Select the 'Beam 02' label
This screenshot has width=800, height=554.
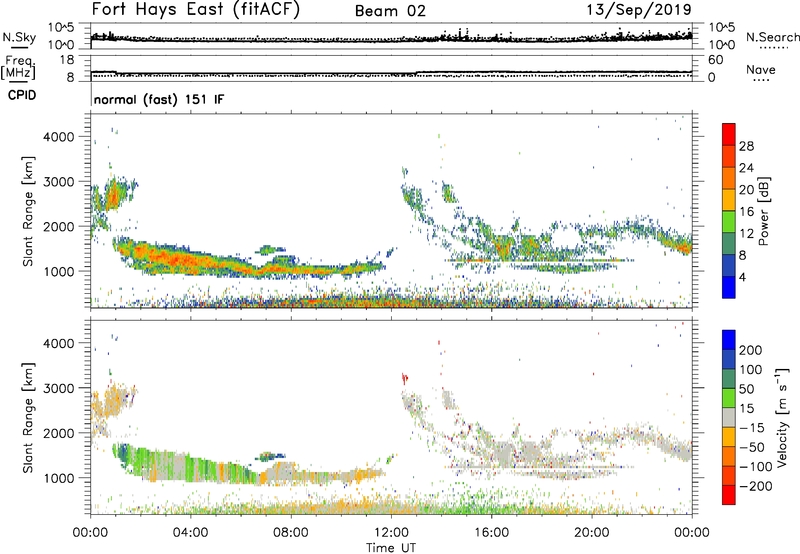click(x=390, y=11)
